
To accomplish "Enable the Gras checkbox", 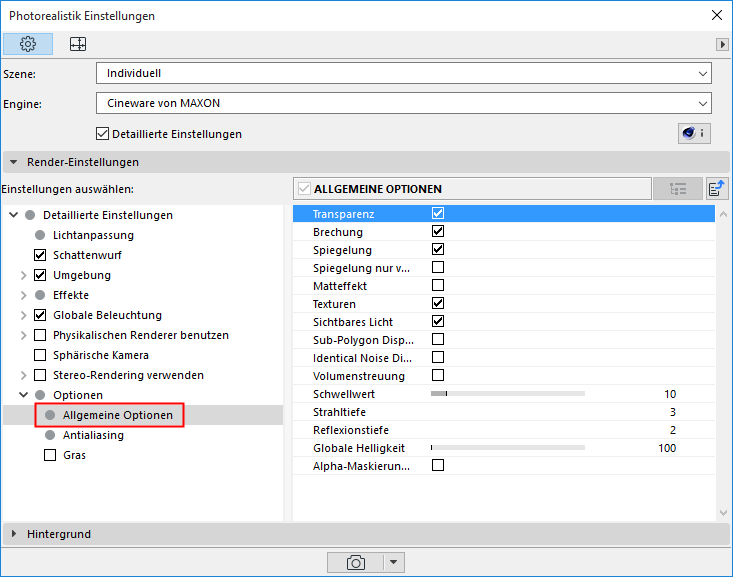I will click(50, 455).
